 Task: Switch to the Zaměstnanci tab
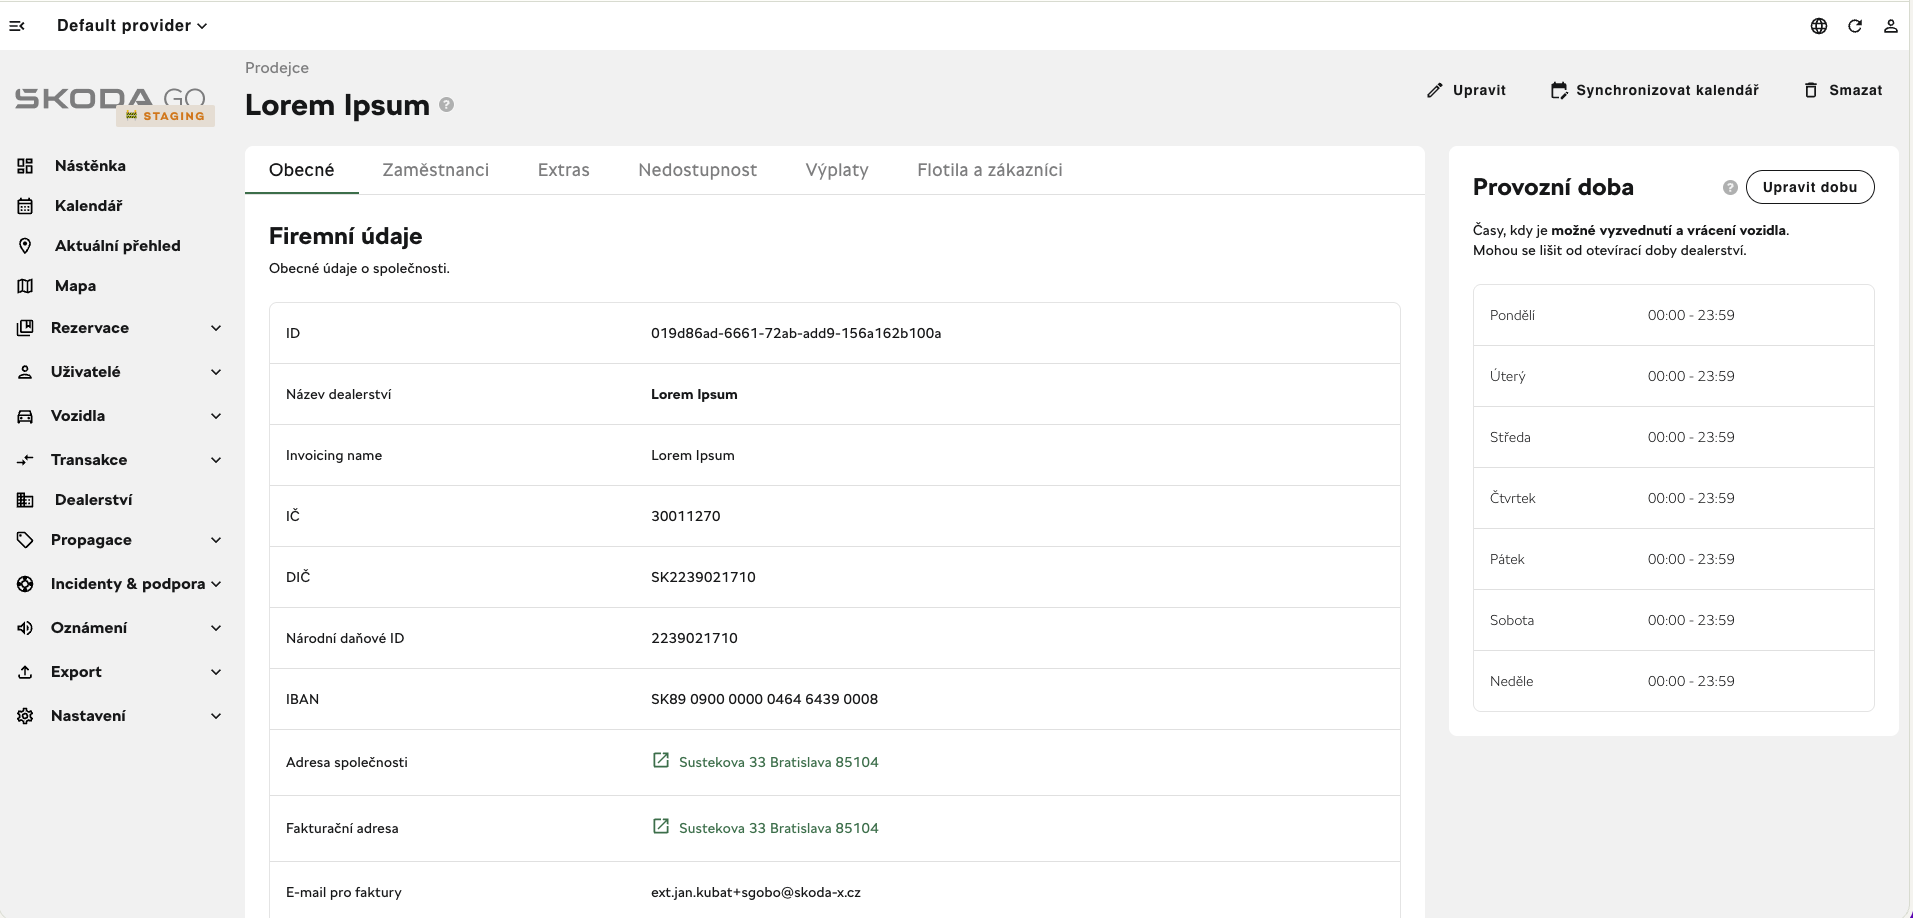pos(436,170)
